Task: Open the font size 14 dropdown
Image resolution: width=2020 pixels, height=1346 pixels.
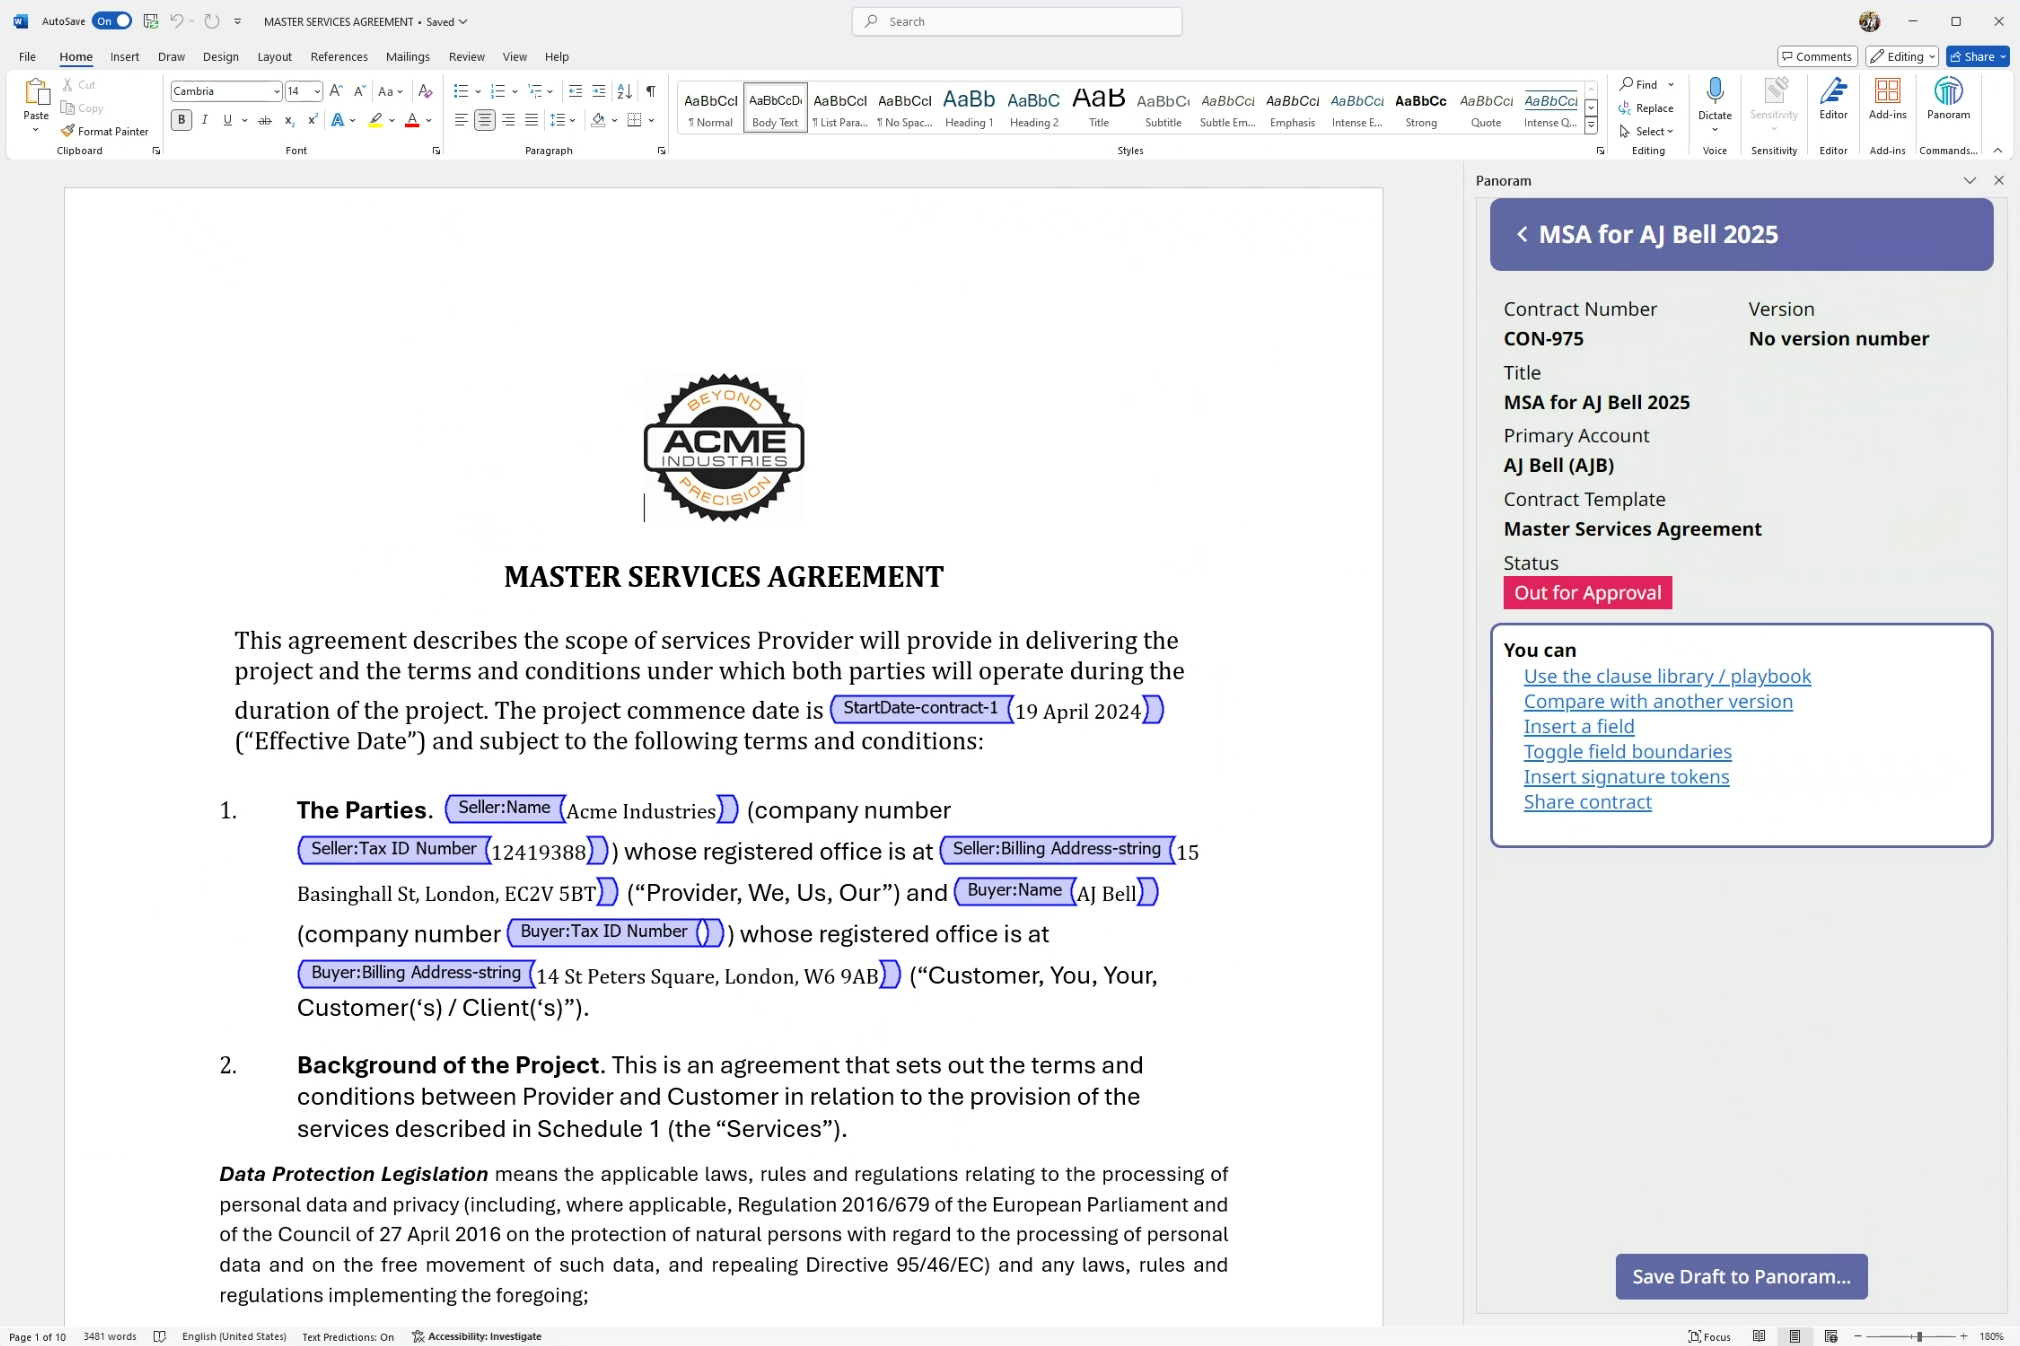Action: 317,91
